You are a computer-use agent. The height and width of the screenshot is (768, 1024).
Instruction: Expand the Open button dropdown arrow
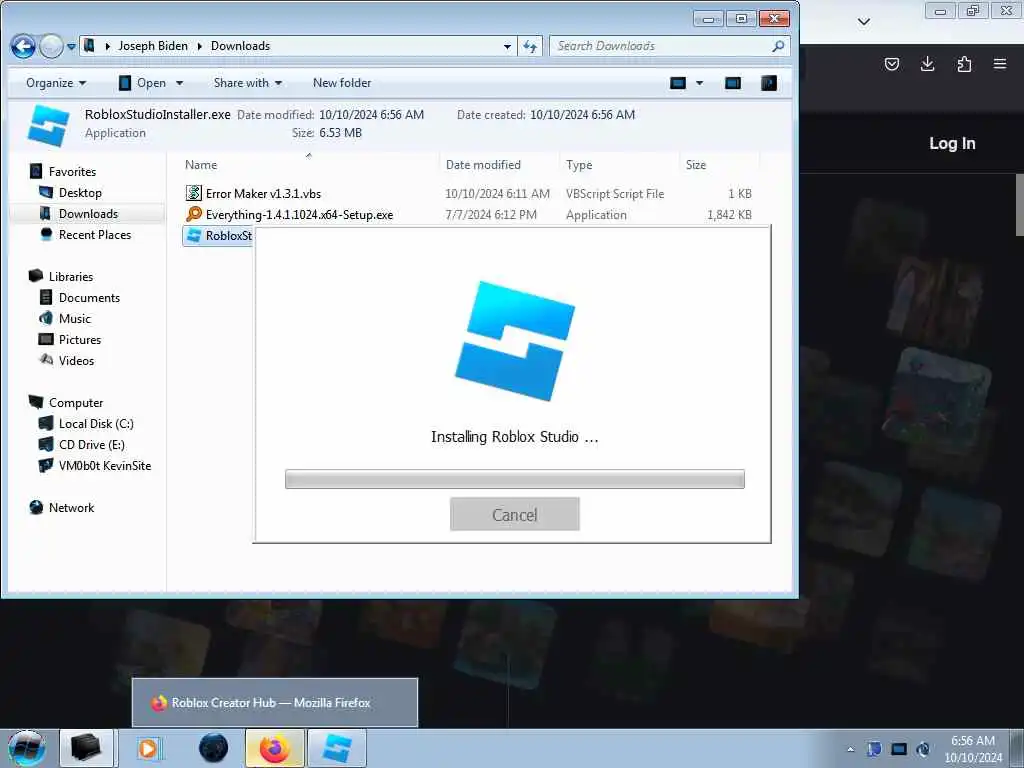[180, 83]
